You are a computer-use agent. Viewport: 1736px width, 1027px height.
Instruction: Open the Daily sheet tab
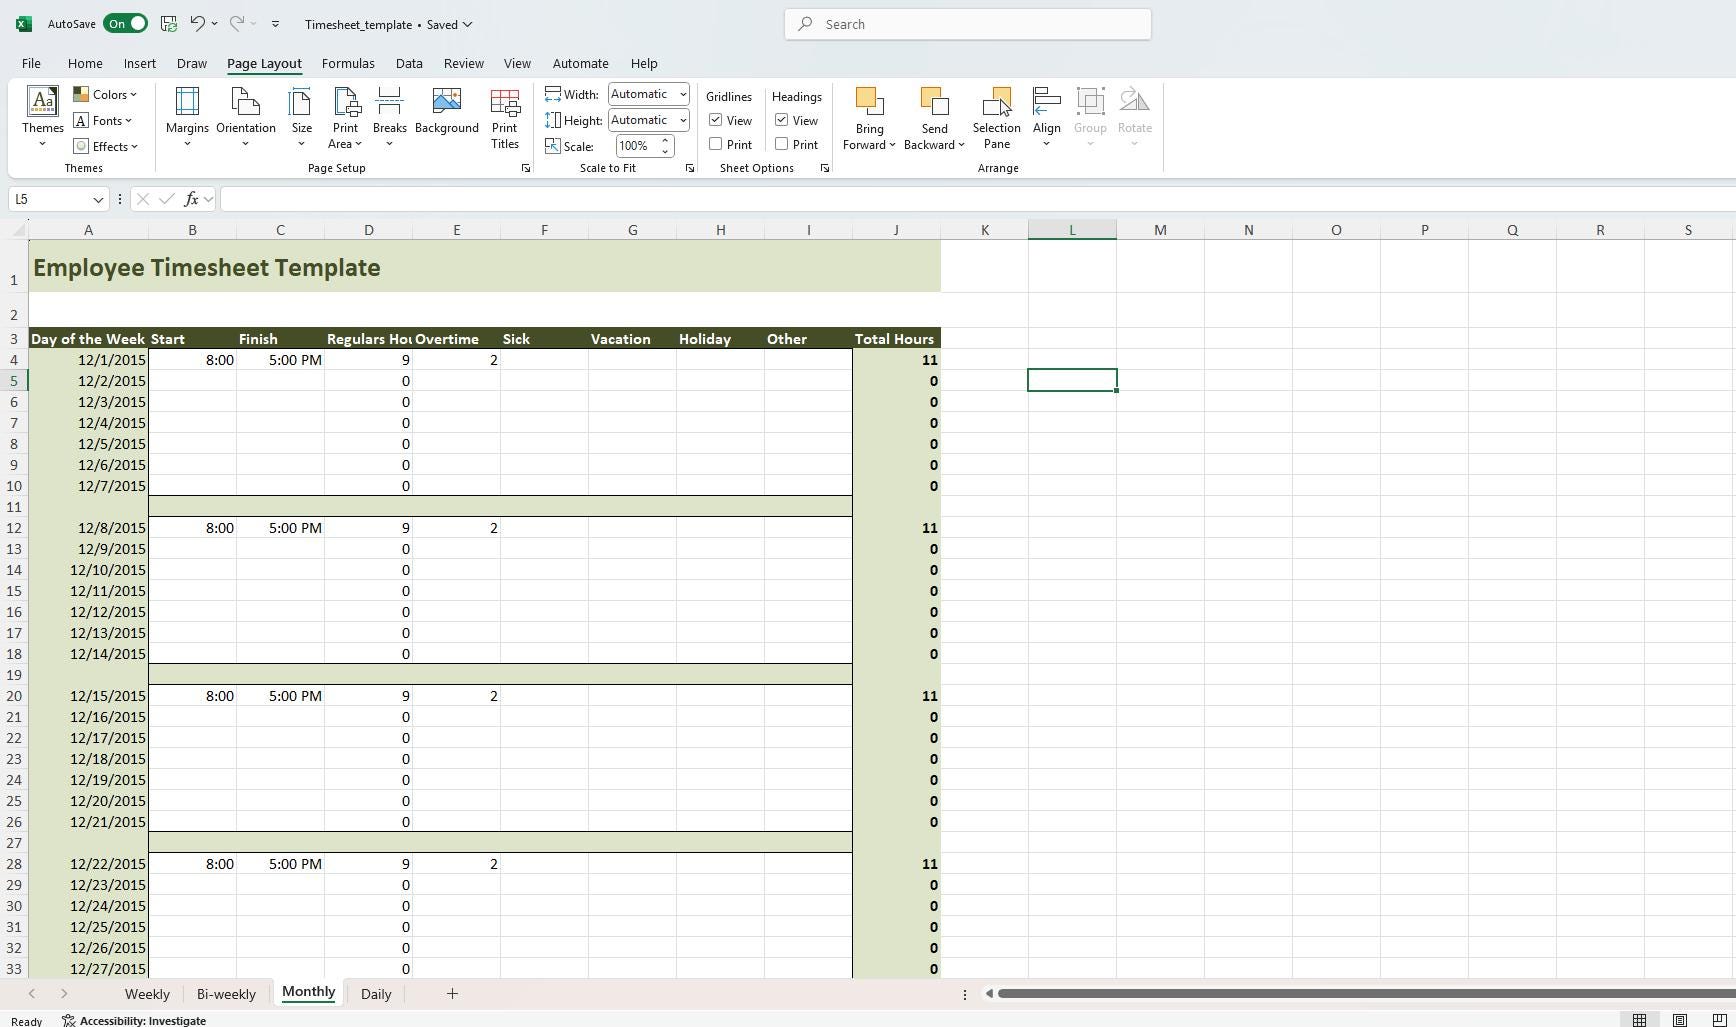point(376,994)
